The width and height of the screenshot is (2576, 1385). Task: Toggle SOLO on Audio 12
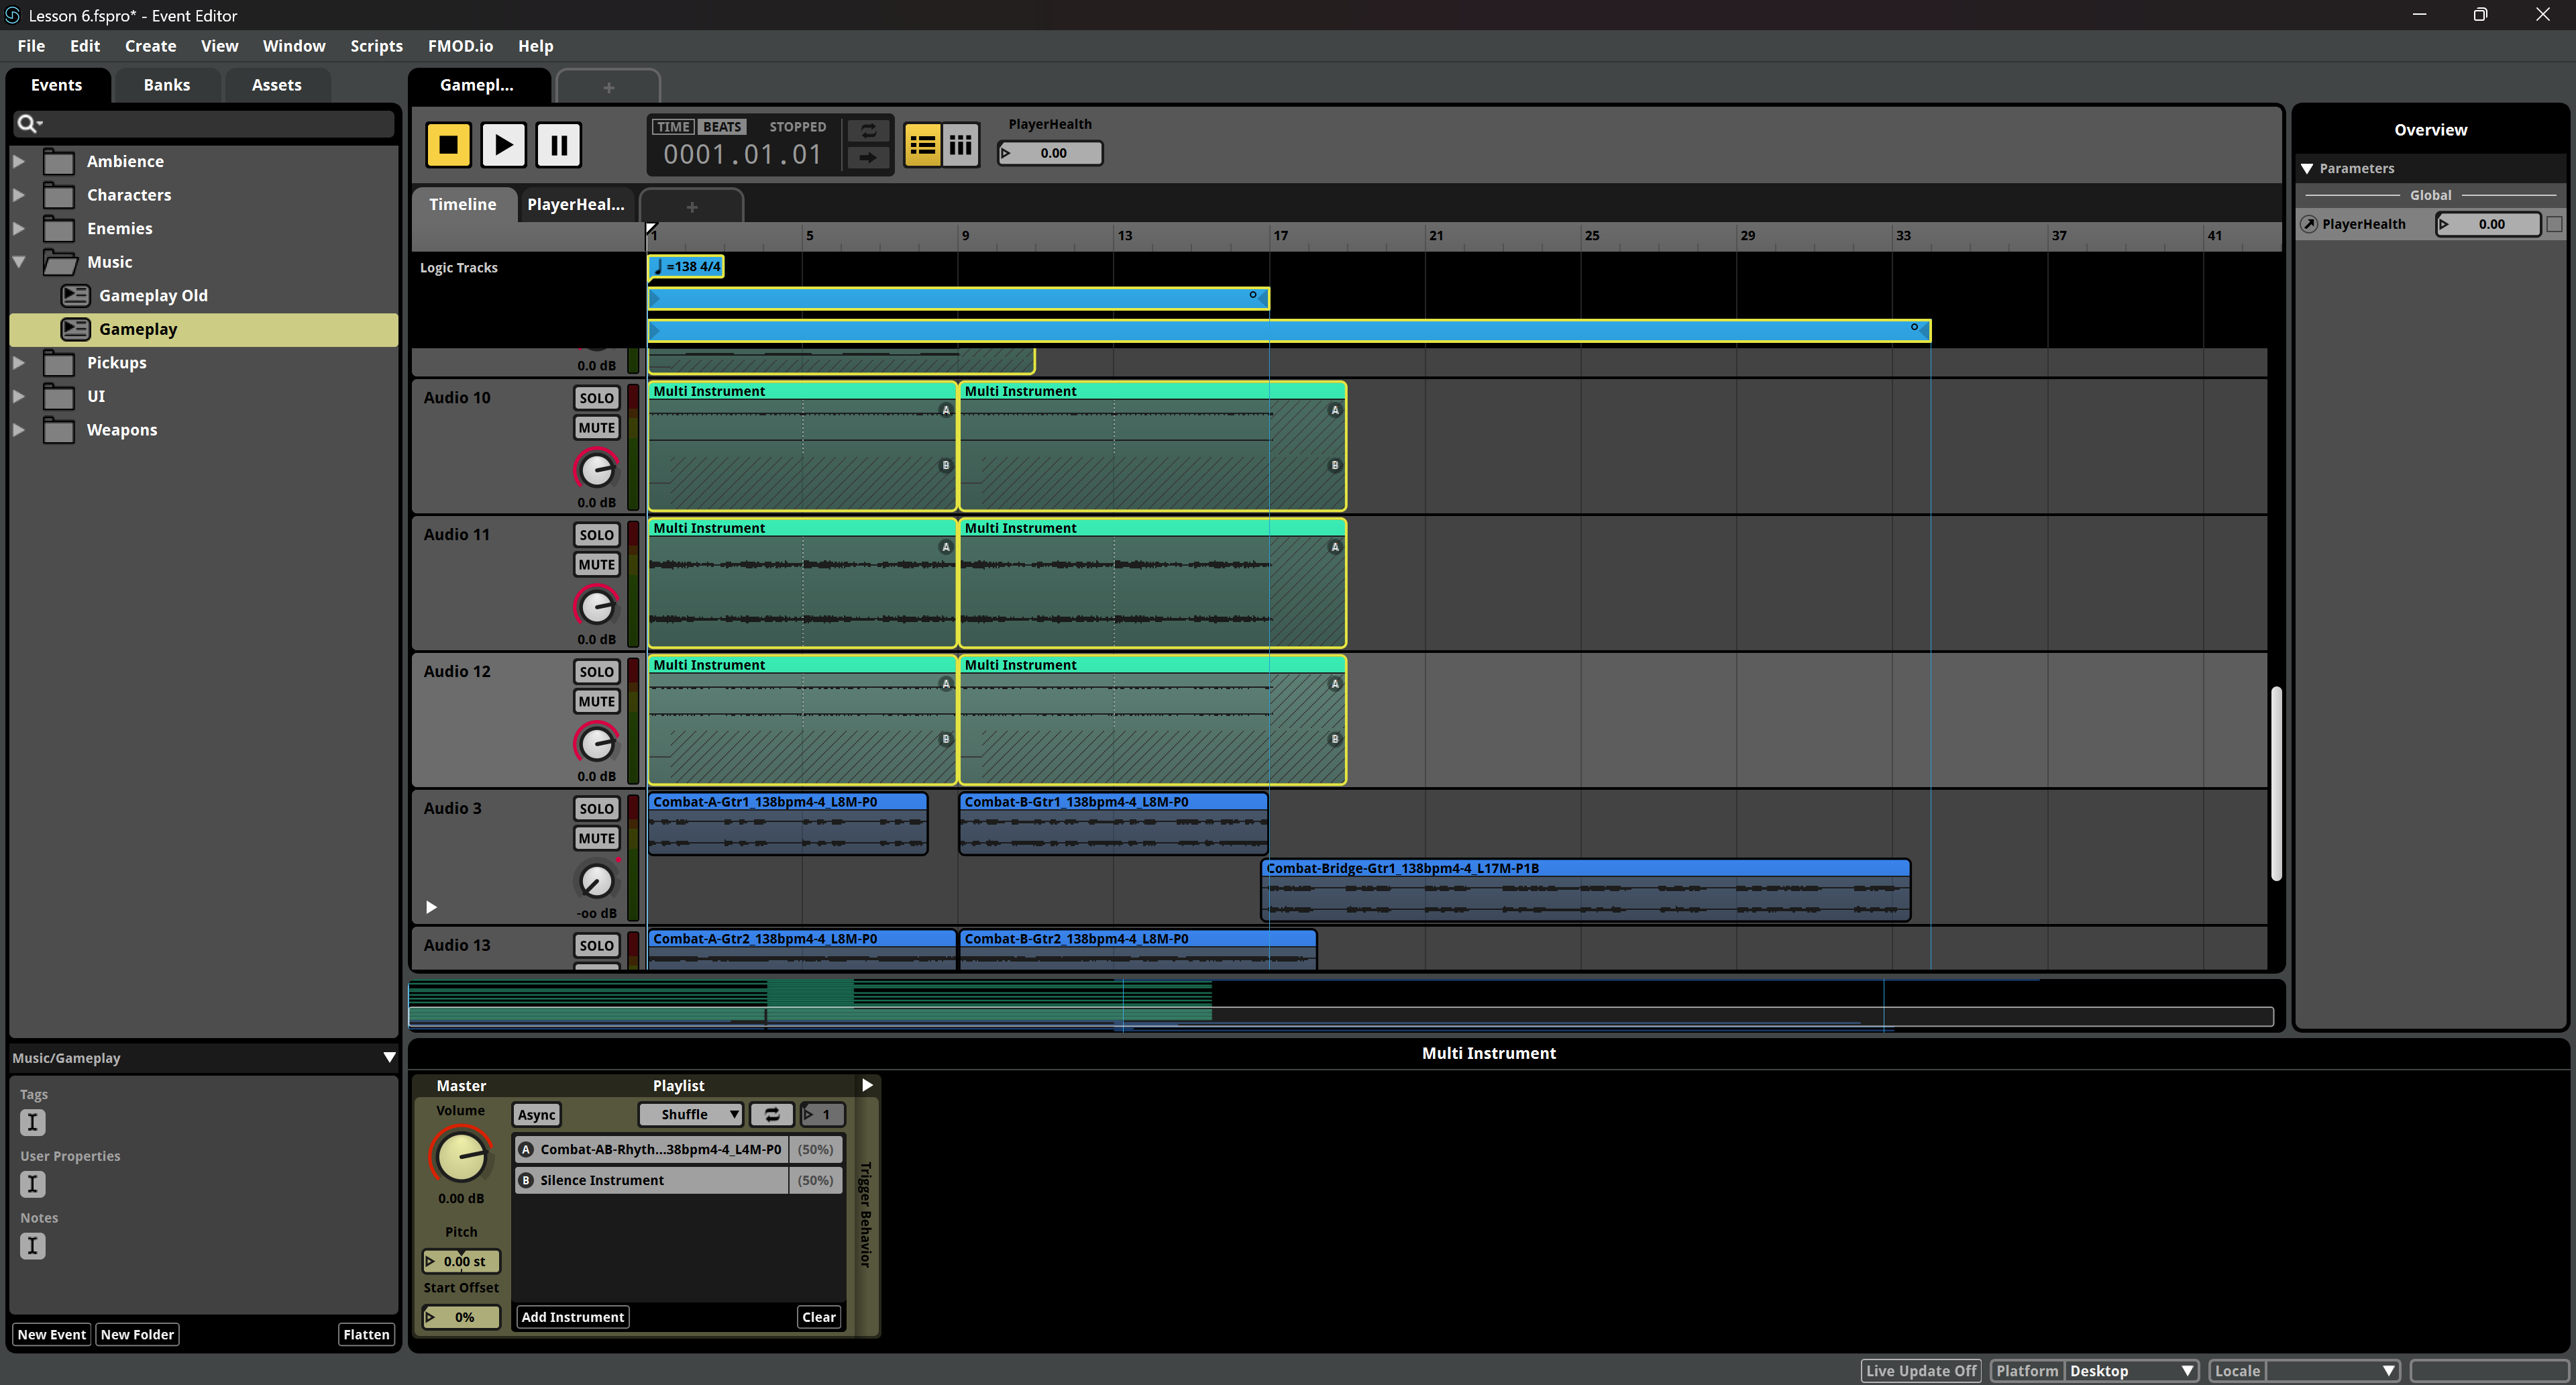(x=596, y=672)
